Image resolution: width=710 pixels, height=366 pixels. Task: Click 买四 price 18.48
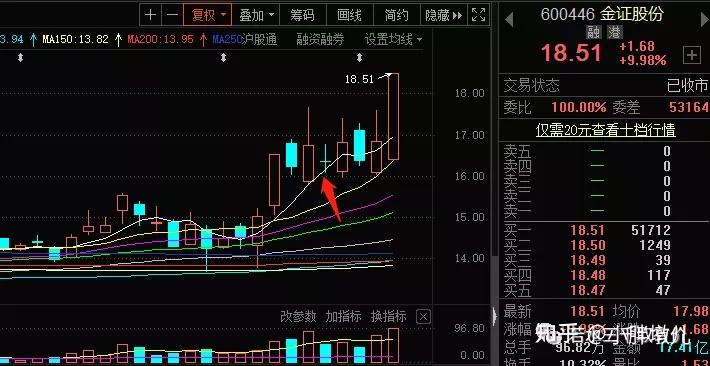click(x=587, y=275)
